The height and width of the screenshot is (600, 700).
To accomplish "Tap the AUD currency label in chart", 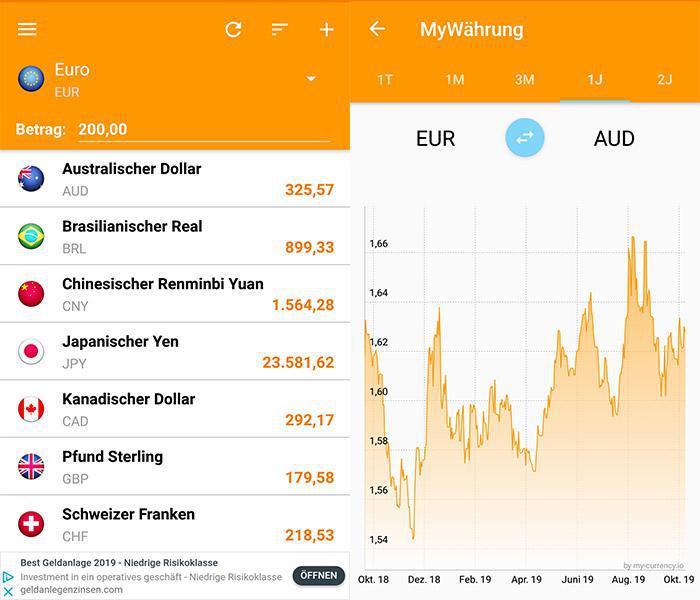I will tap(614, 138).
